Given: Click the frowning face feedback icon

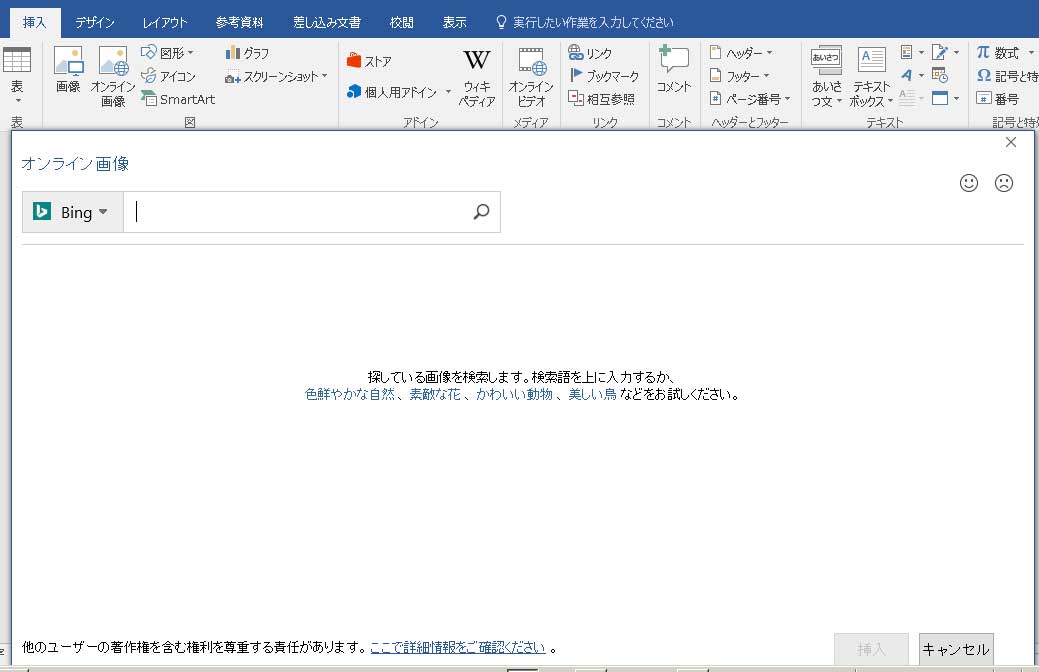Looking at the screenshot, I should pos(1003,183).
